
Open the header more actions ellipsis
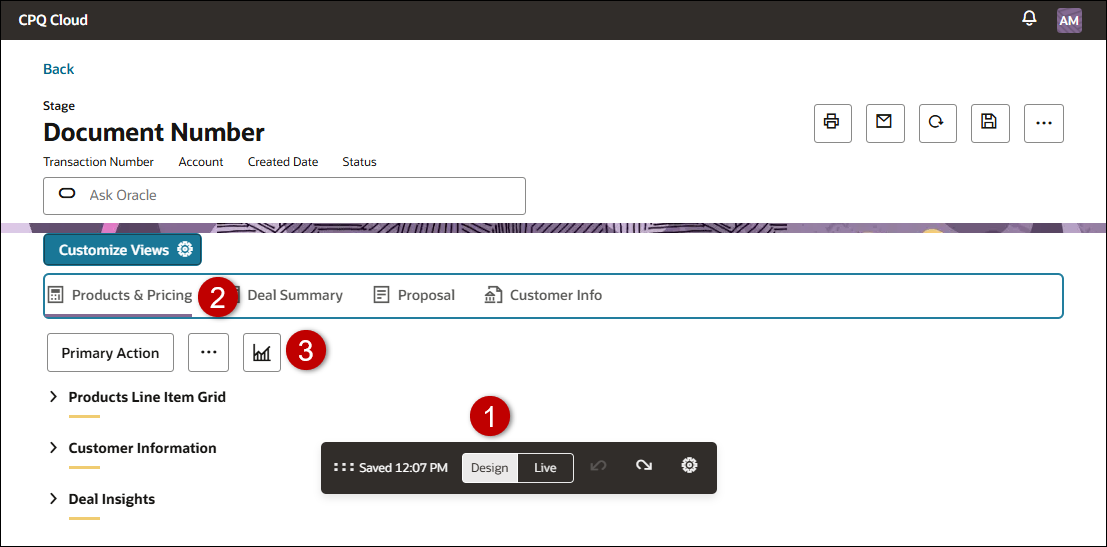(x=1043, y=124)
